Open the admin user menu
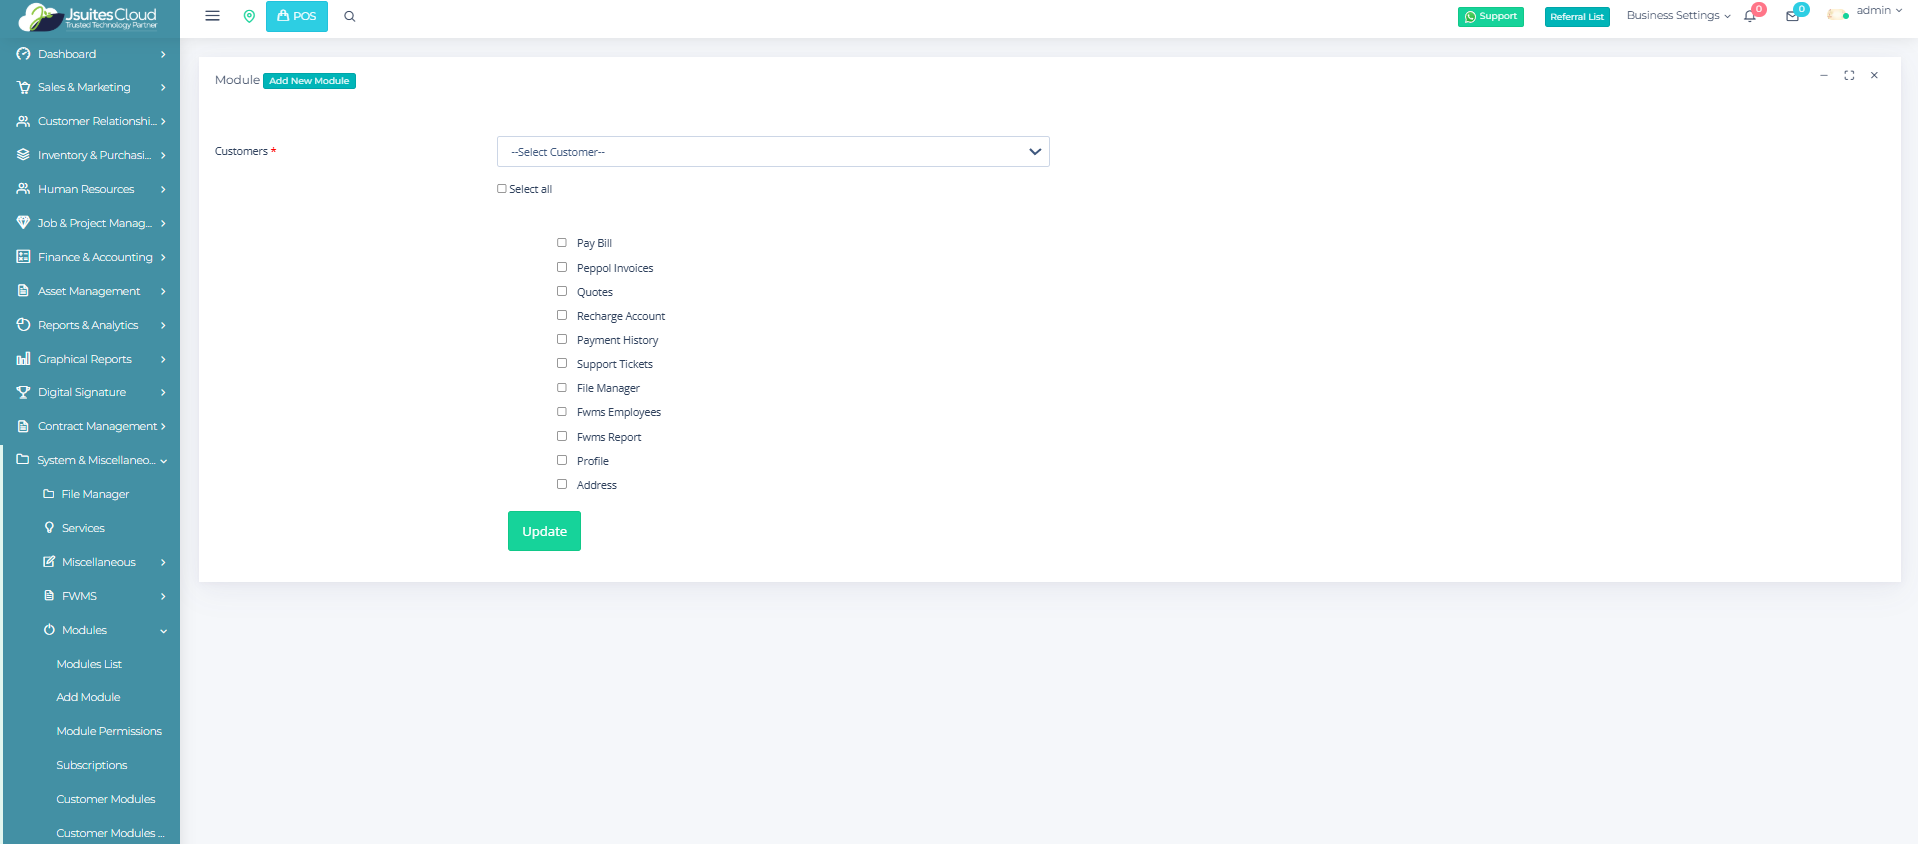1918x844 pixels. (x=1866, y=12)
